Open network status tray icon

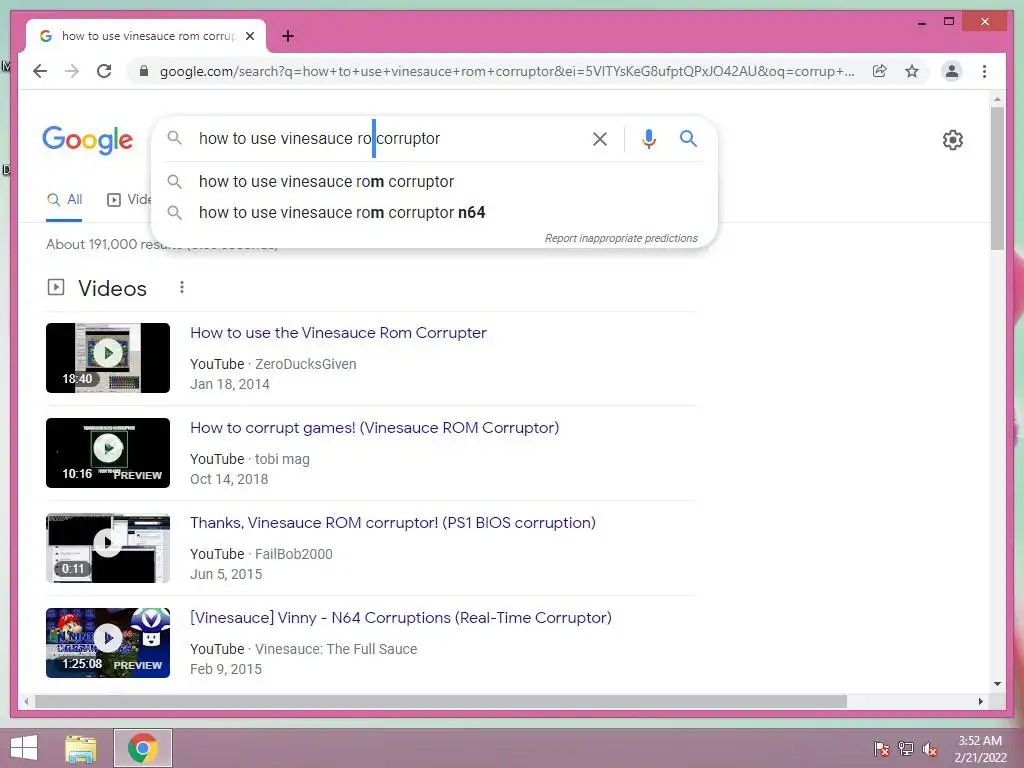point(906,748)
